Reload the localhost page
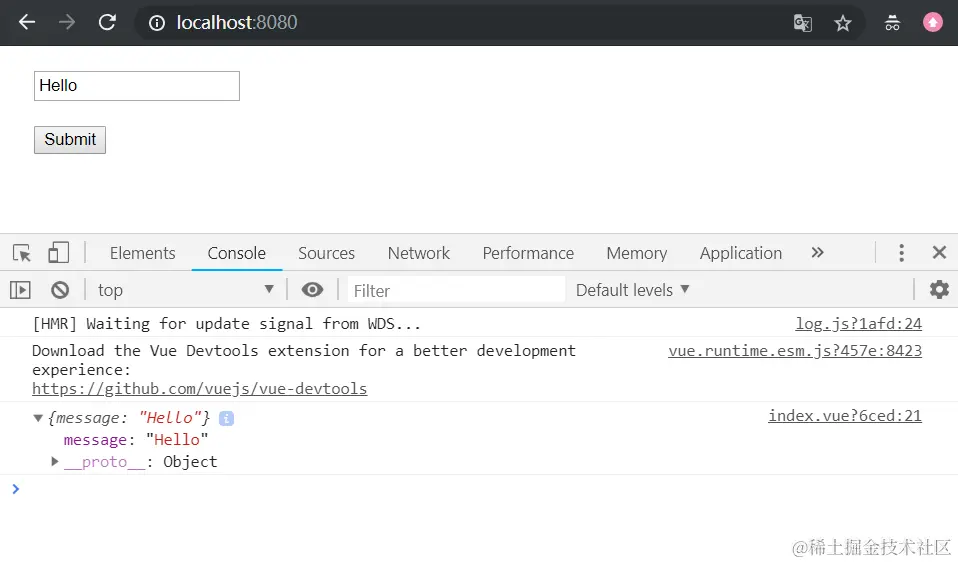Viewport: 958px width, 564px height. coord(108,23)
